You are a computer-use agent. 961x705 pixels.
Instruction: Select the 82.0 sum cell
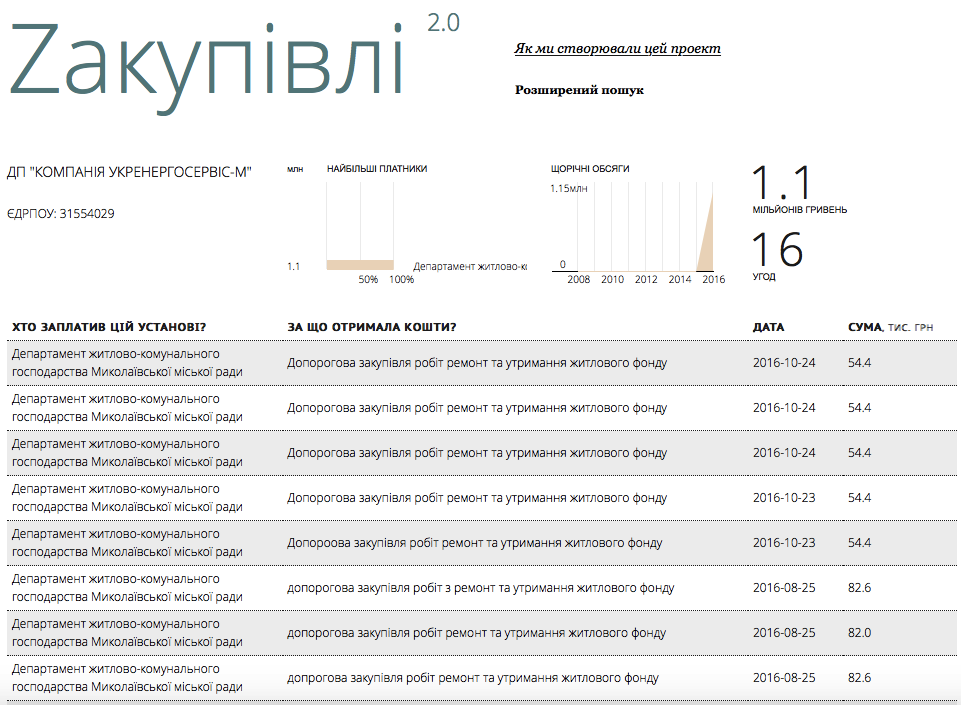click(859, 633)
